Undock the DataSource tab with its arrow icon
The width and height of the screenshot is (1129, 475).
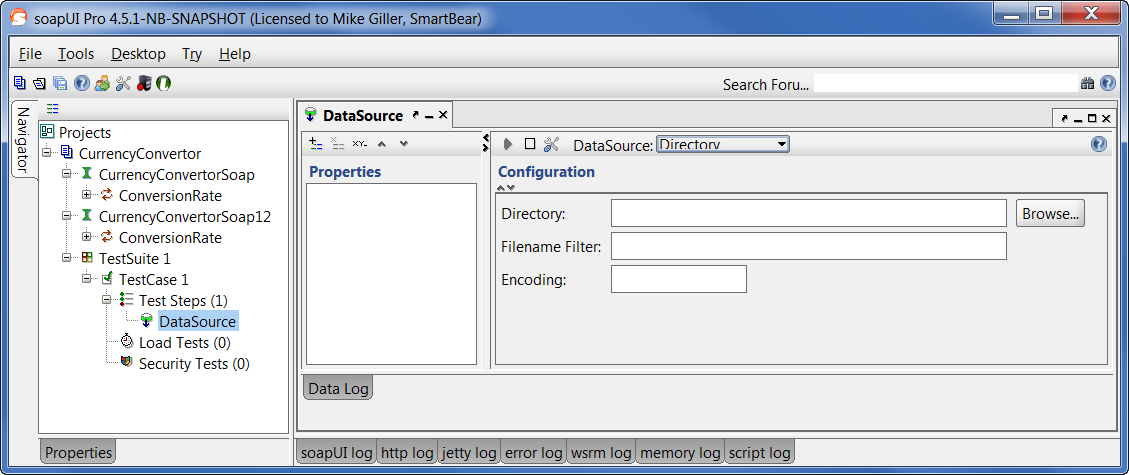click(415, 115)
